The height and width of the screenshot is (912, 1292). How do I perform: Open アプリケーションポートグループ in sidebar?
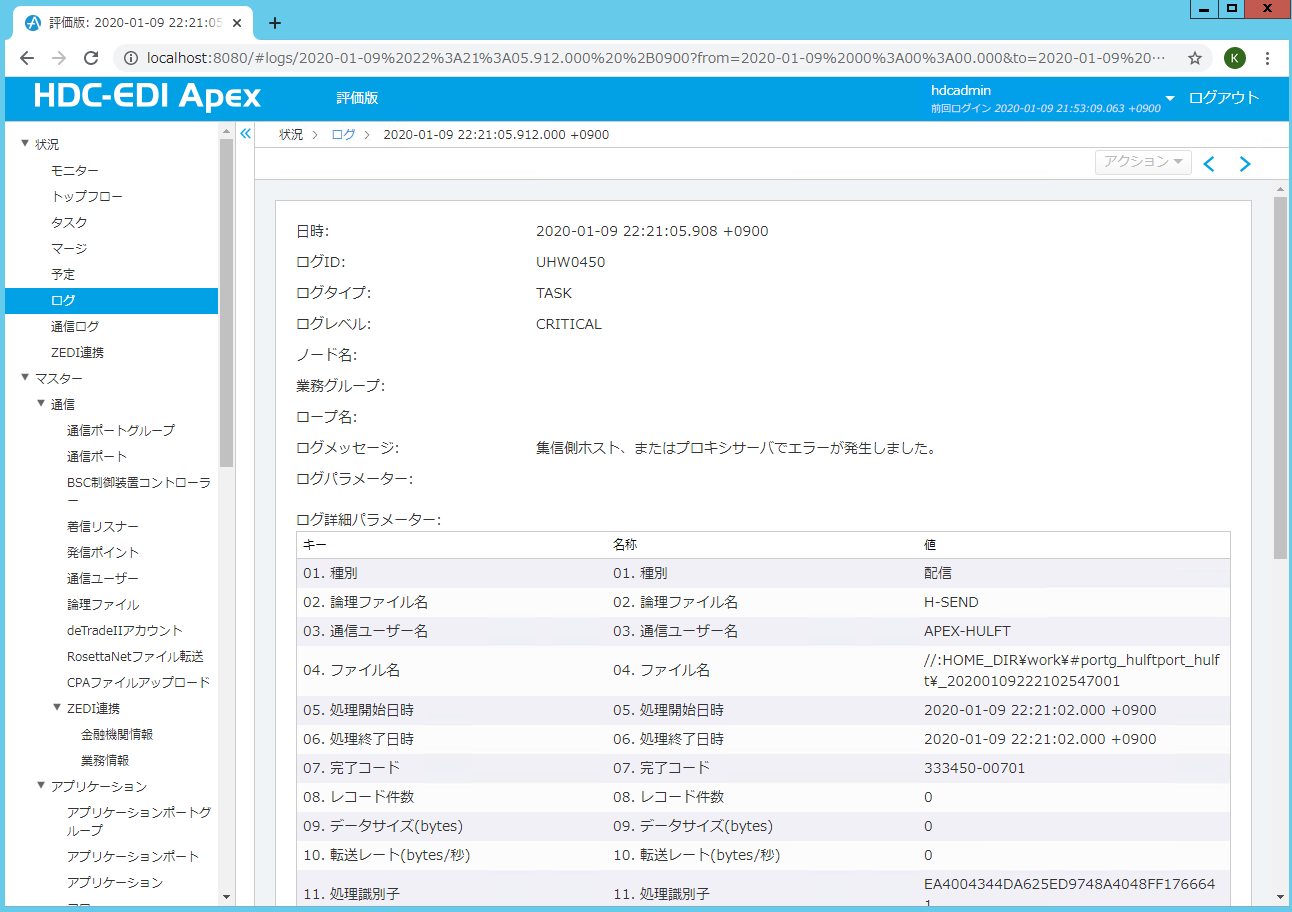(139, 821)
